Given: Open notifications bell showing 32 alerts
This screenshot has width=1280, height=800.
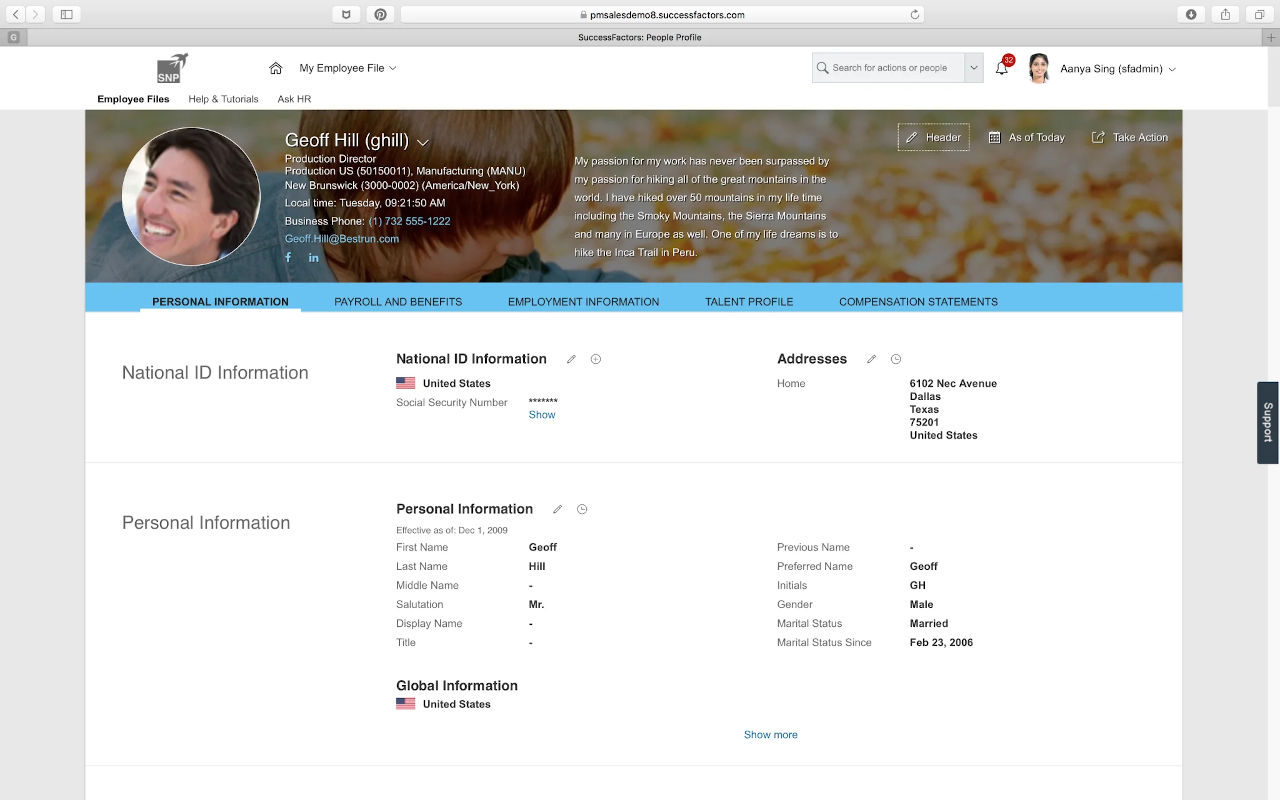Looking at the screenshot, I should [1002, 67].
